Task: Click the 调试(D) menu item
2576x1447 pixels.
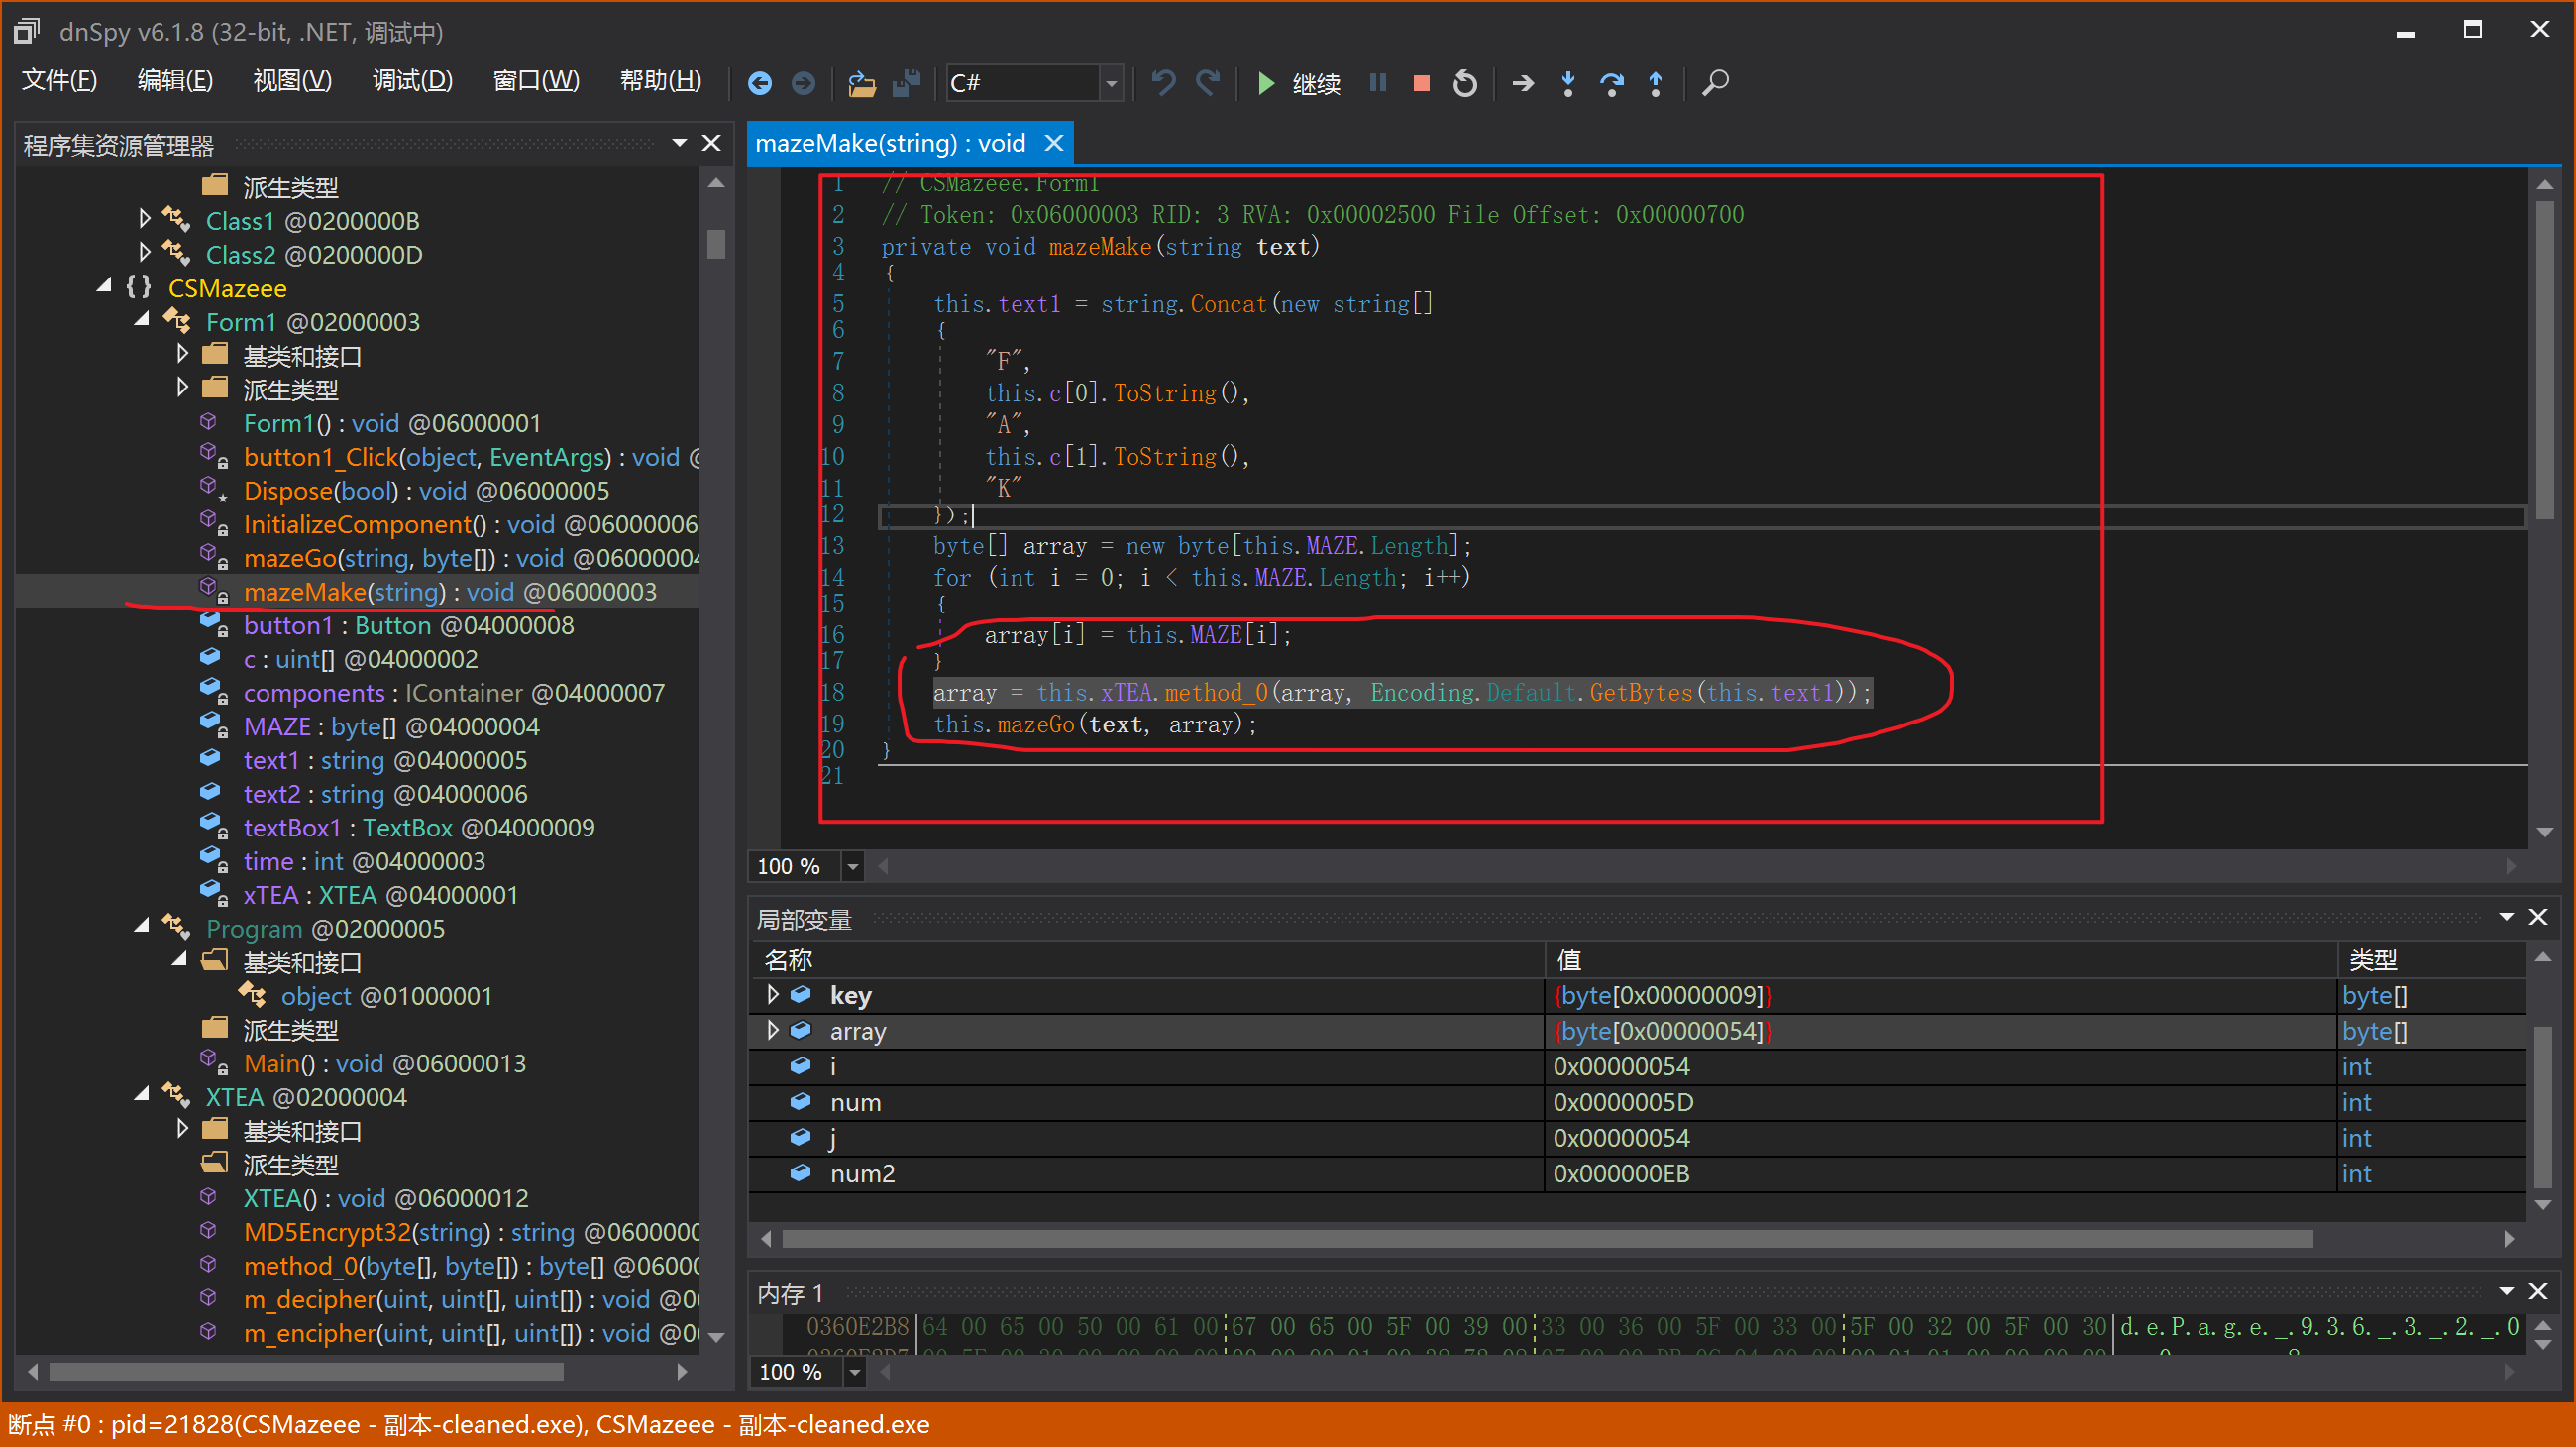Action: pos(412,81)
